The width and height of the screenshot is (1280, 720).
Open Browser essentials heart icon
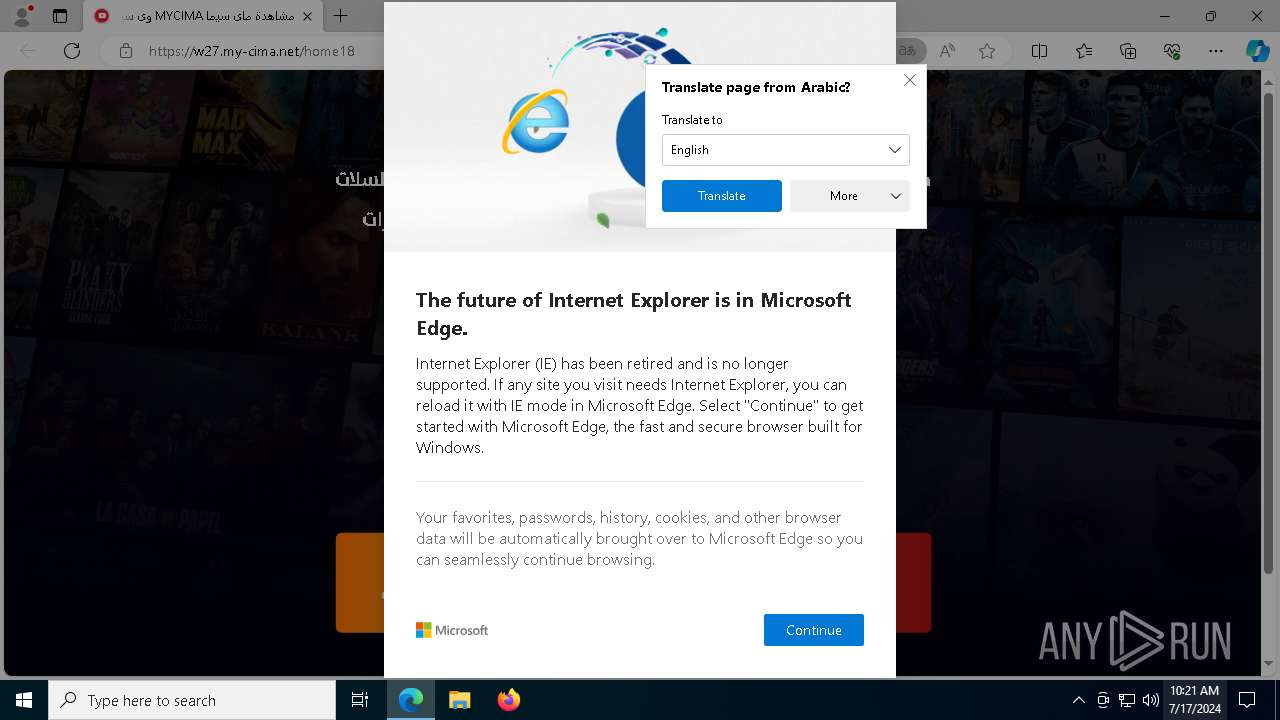pyautogui.click(x=1172, y=51)
